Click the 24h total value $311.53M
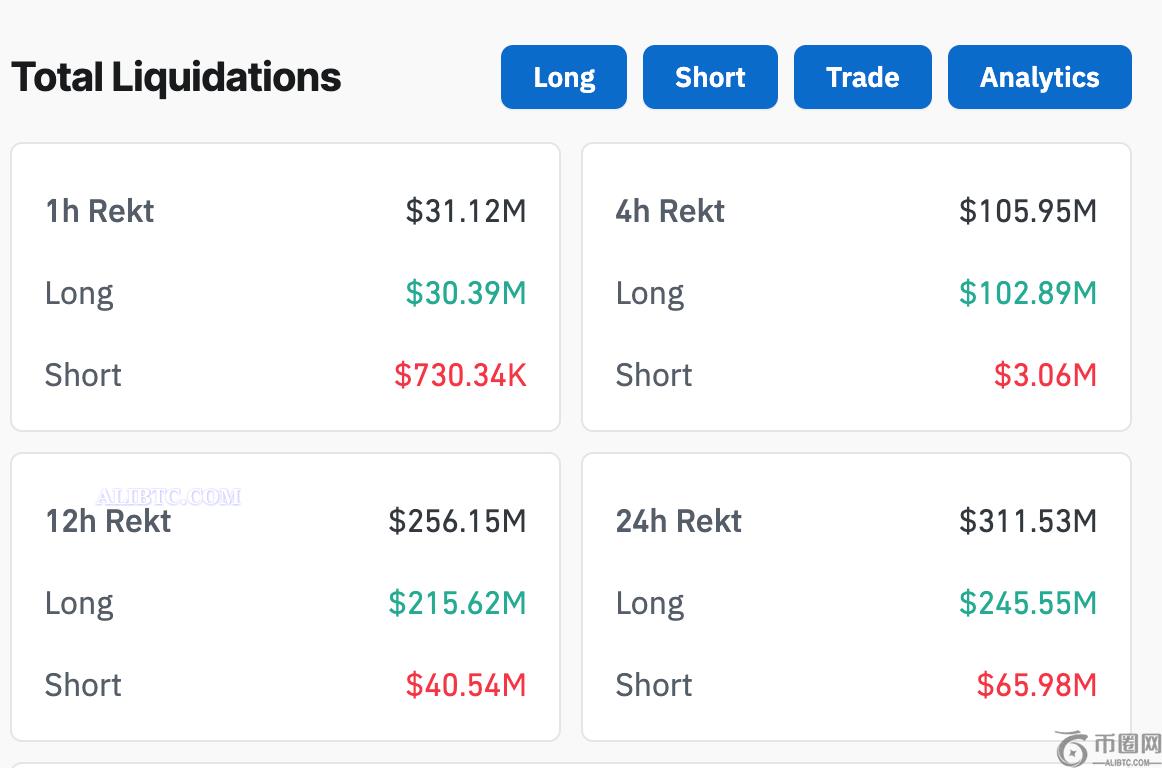Viewport: 1162px width, 768px height. 1028,521
